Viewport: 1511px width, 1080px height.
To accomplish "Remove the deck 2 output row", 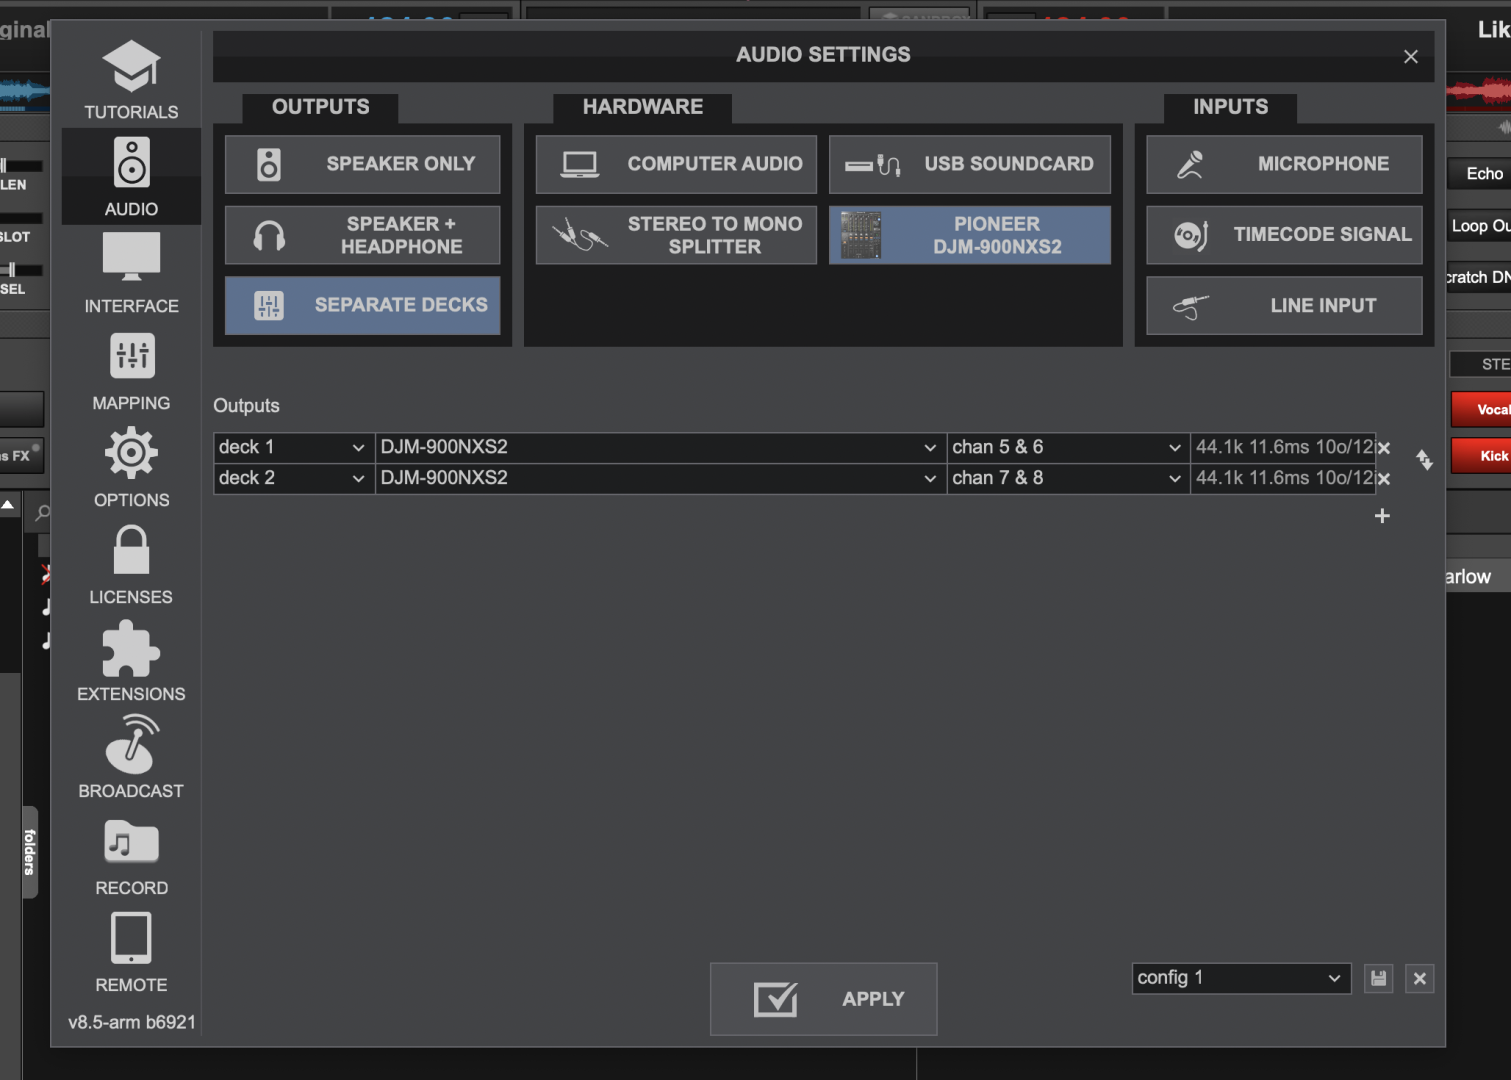I will [x=1384, y=479].
